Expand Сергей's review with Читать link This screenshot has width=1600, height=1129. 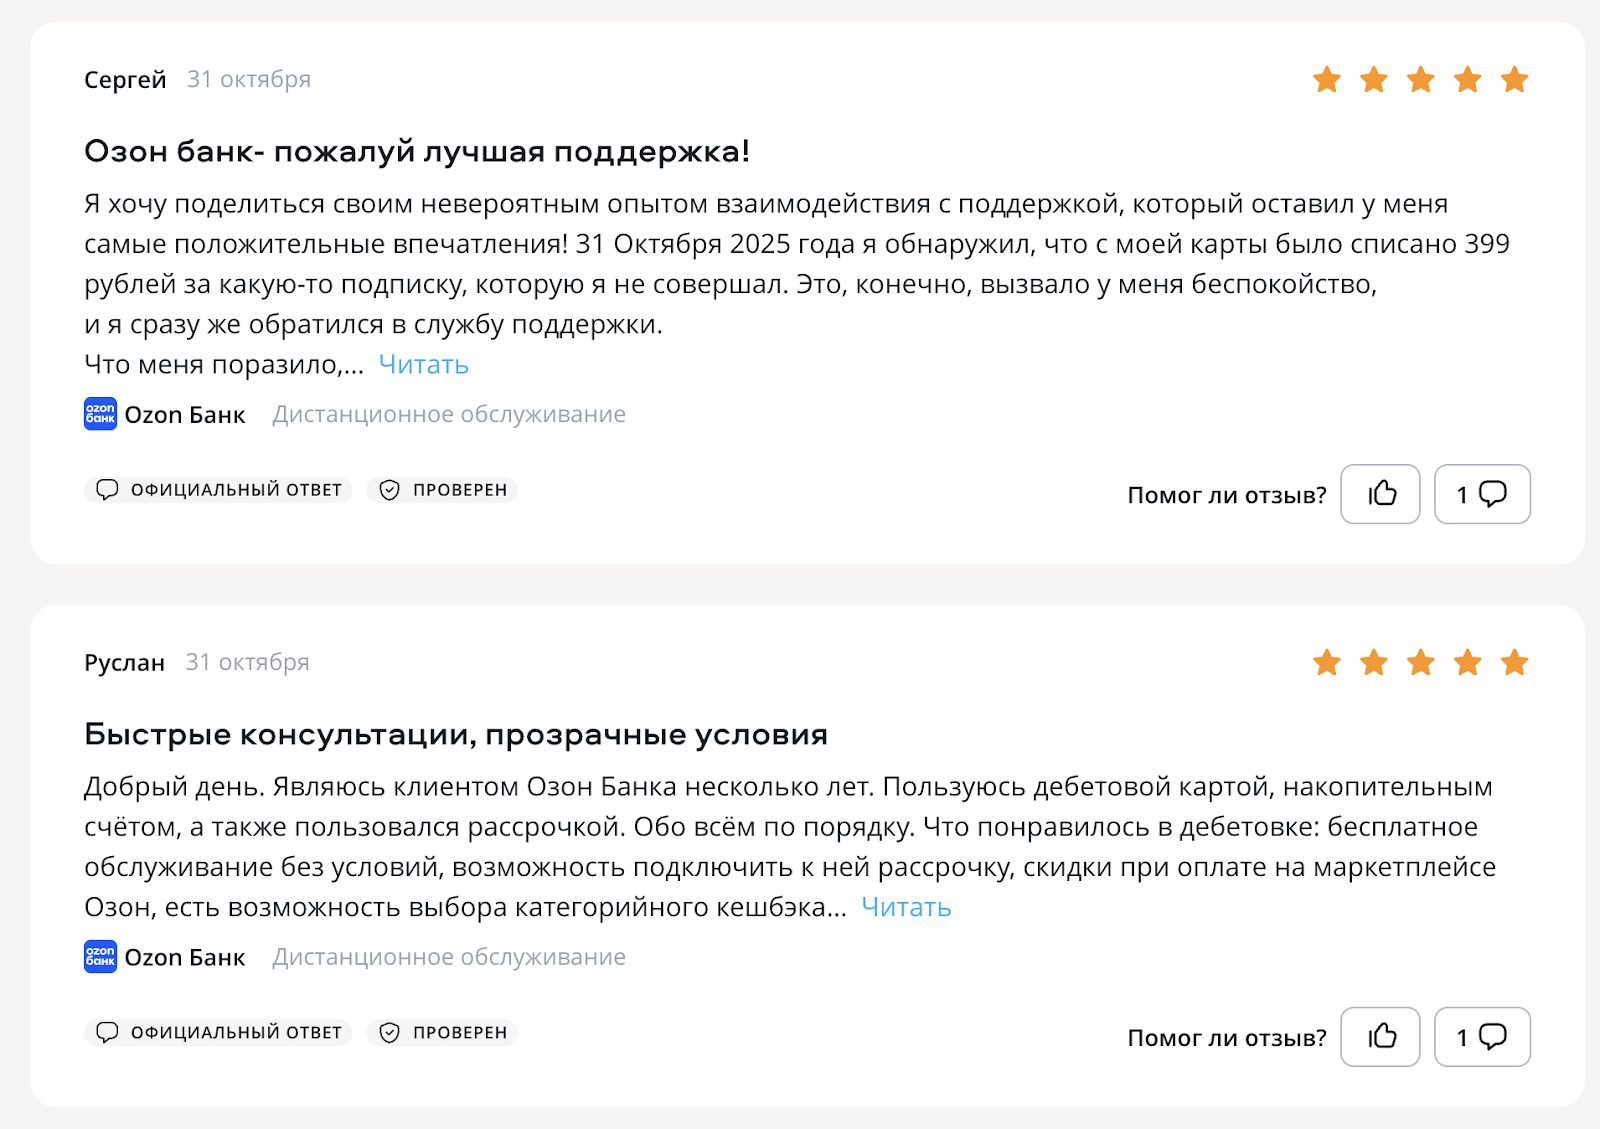[422, 364]
